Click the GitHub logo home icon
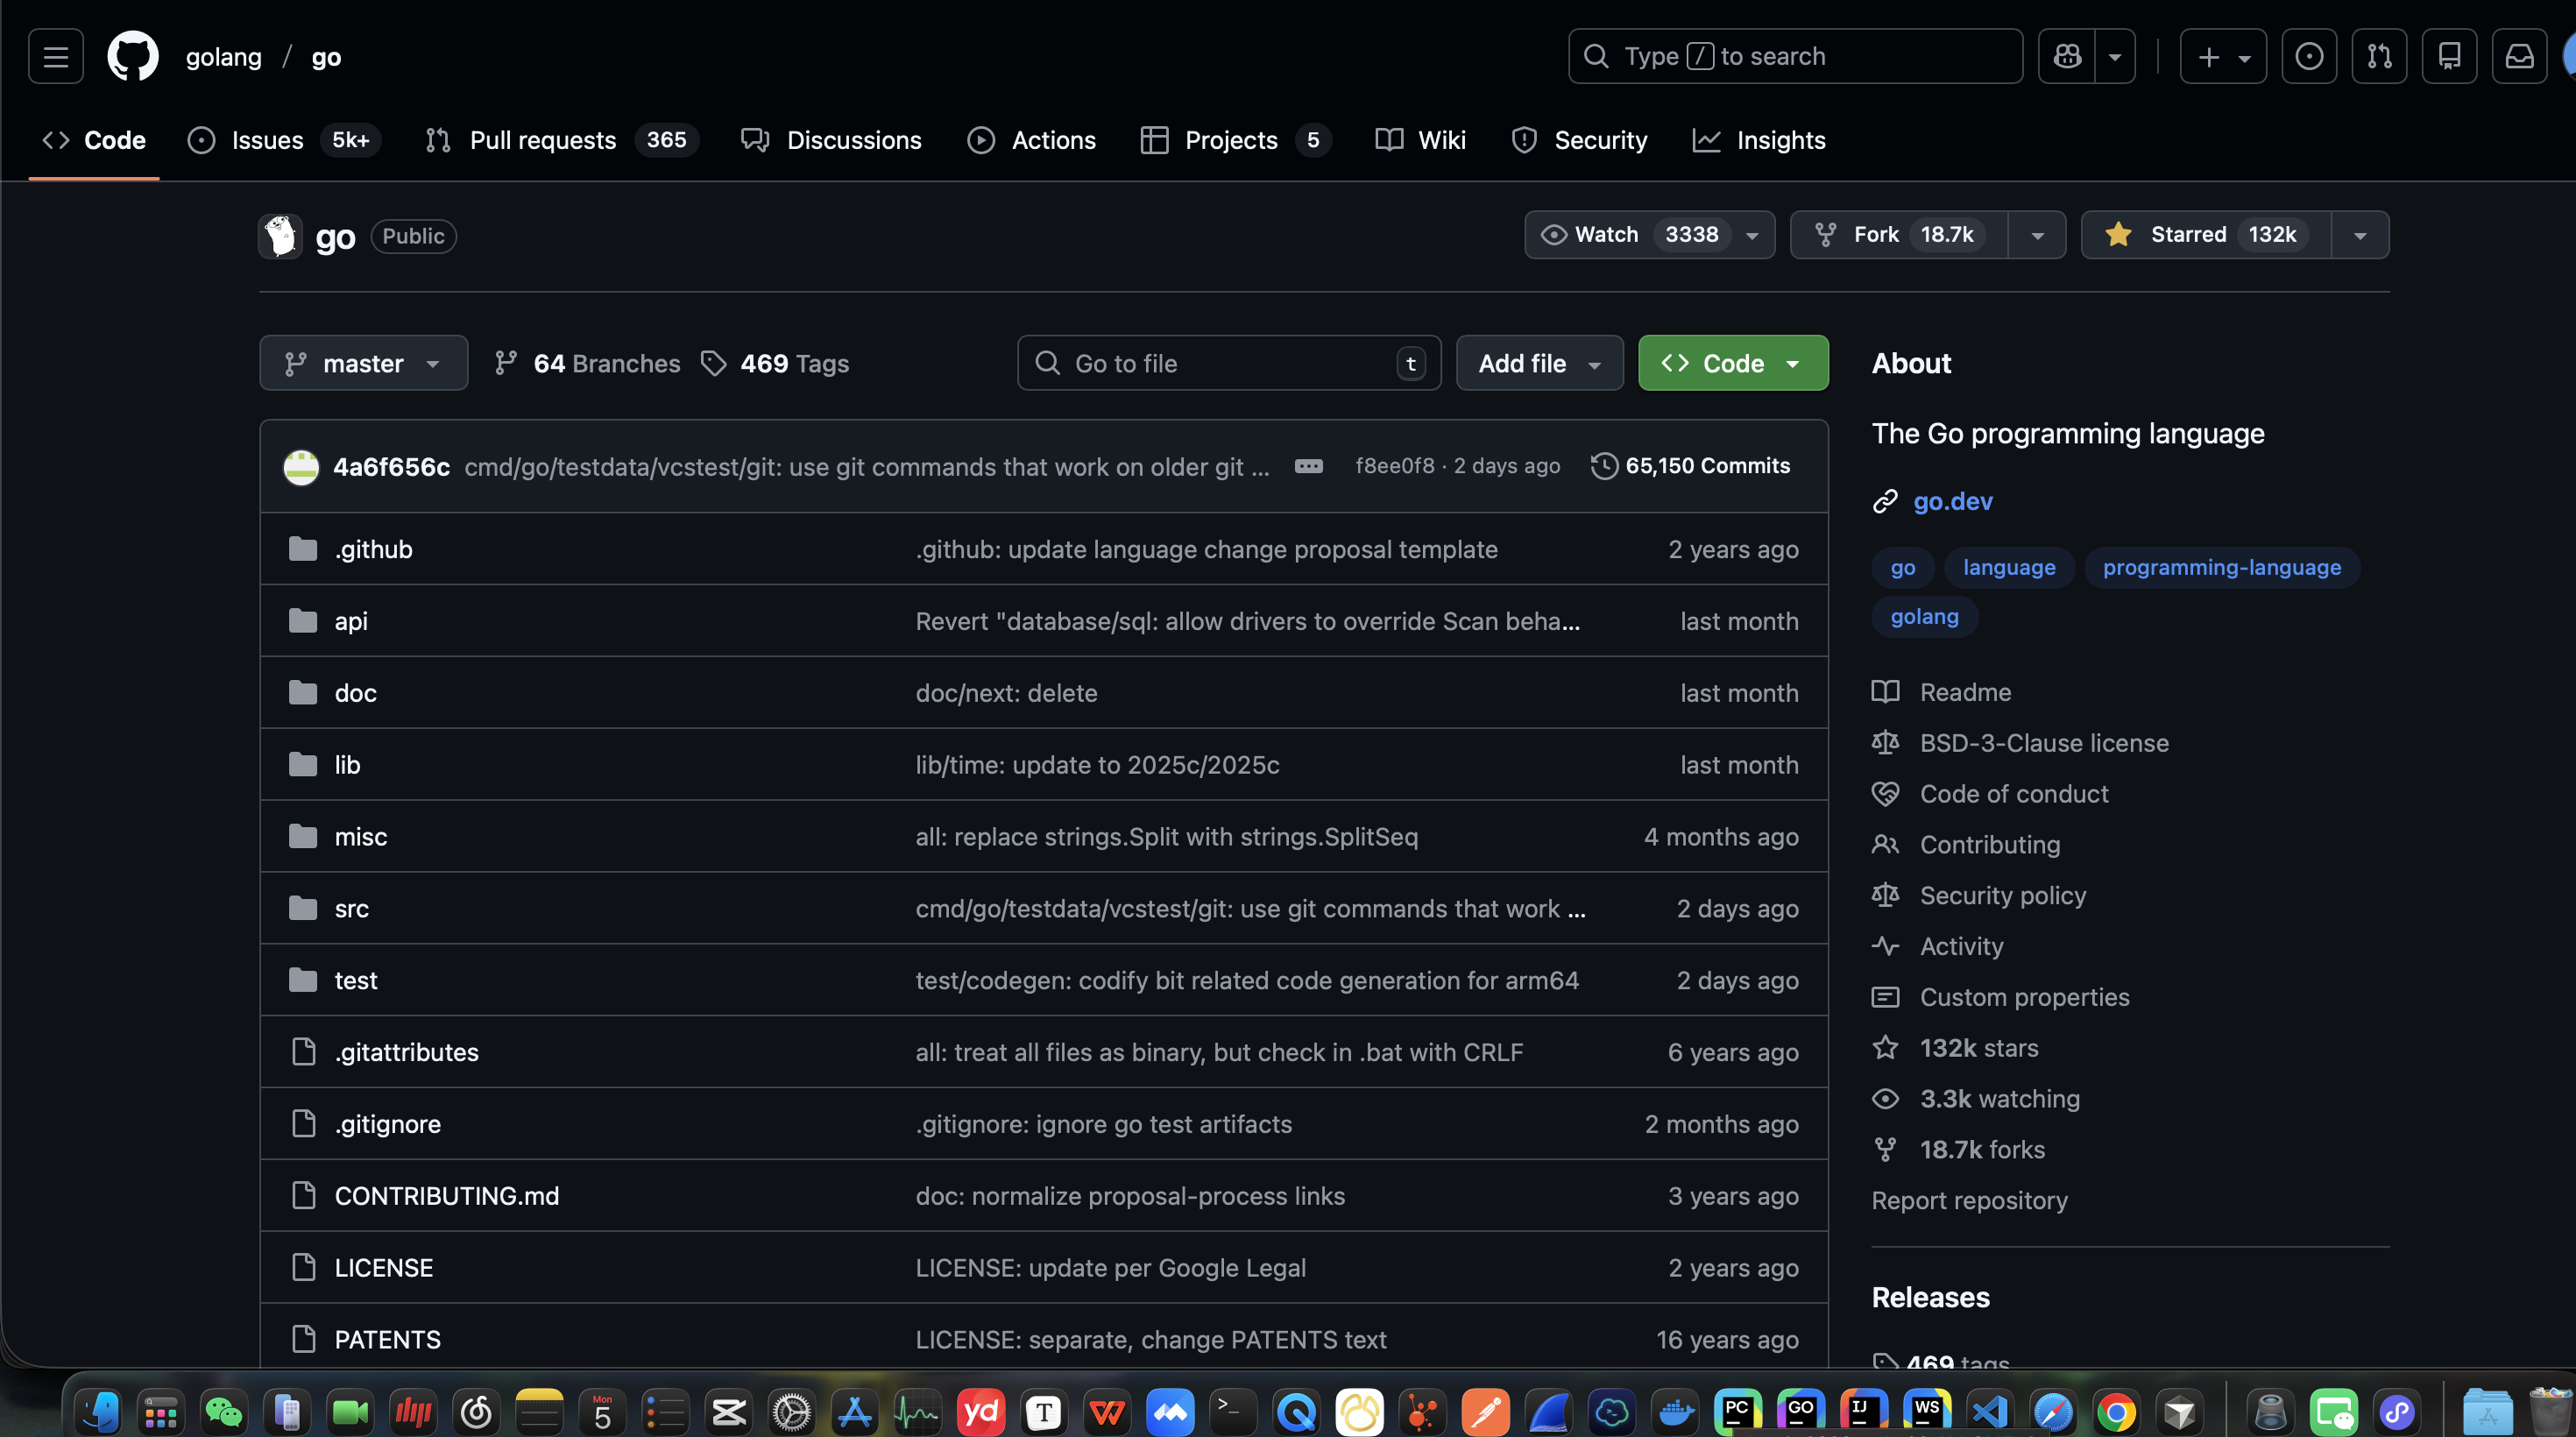Image resolution: width=2576 pixels, height=1437 pixels. point(133,56)
